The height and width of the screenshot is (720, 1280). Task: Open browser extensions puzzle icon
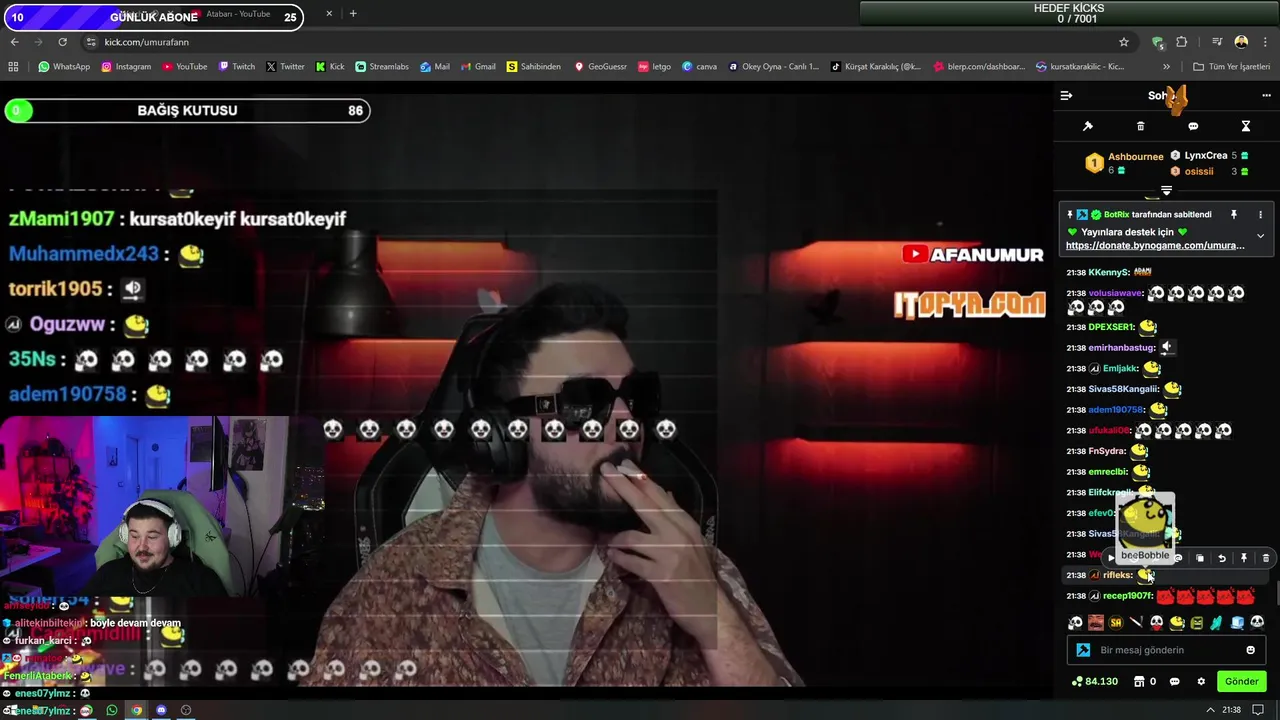(x=1181, y=42)
